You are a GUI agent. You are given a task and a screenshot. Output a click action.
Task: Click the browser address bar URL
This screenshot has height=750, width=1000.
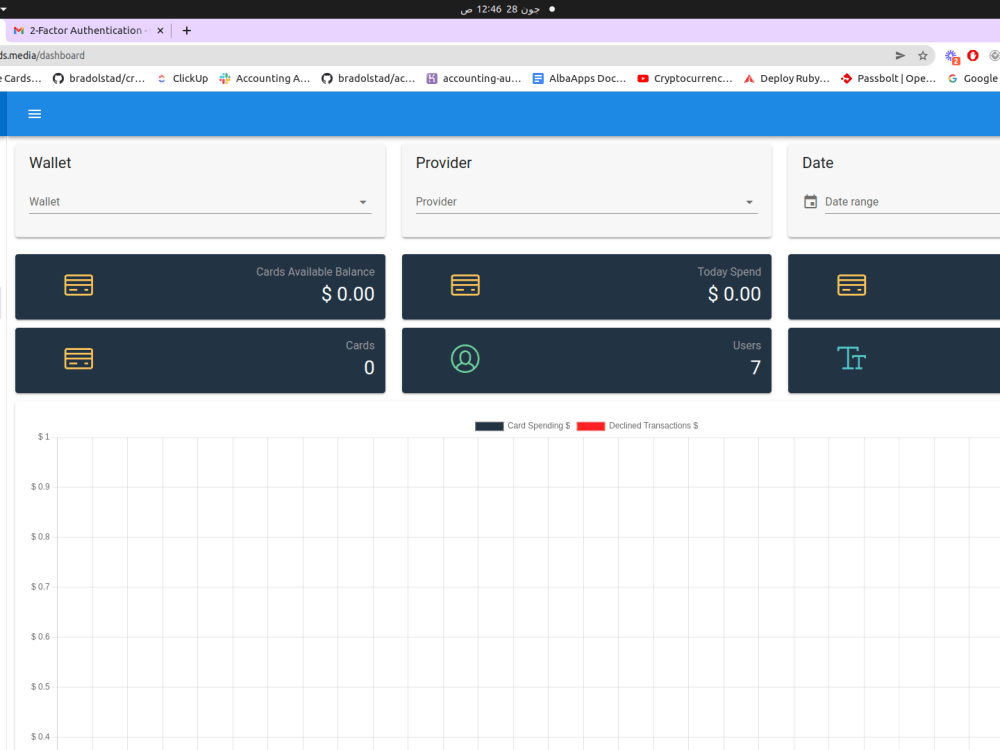(x=43, y=55)
